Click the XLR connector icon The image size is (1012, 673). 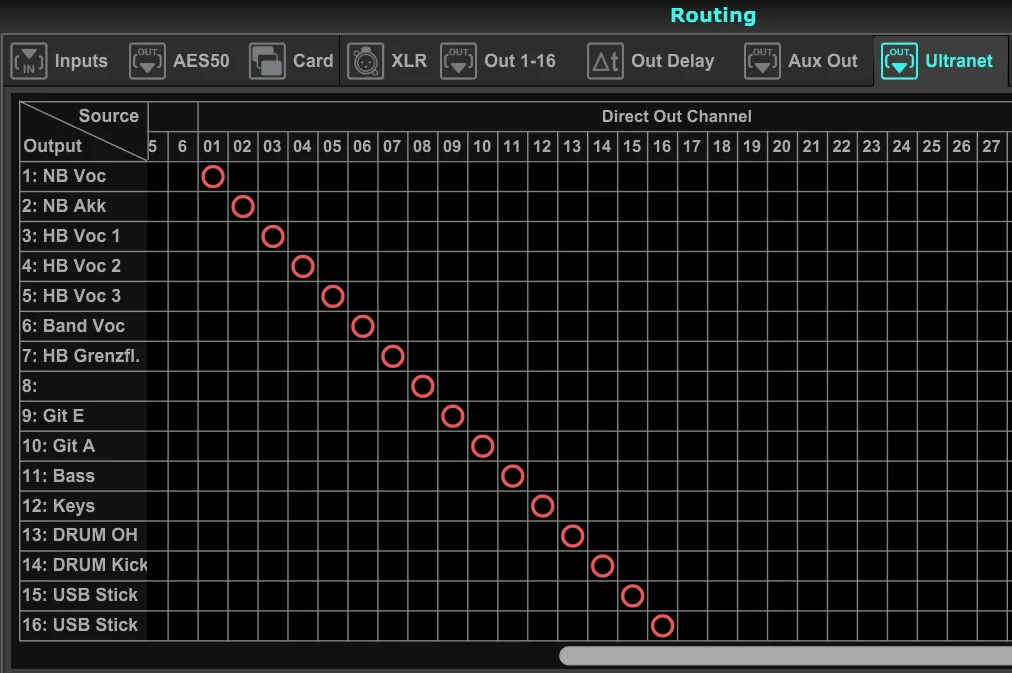366,61
